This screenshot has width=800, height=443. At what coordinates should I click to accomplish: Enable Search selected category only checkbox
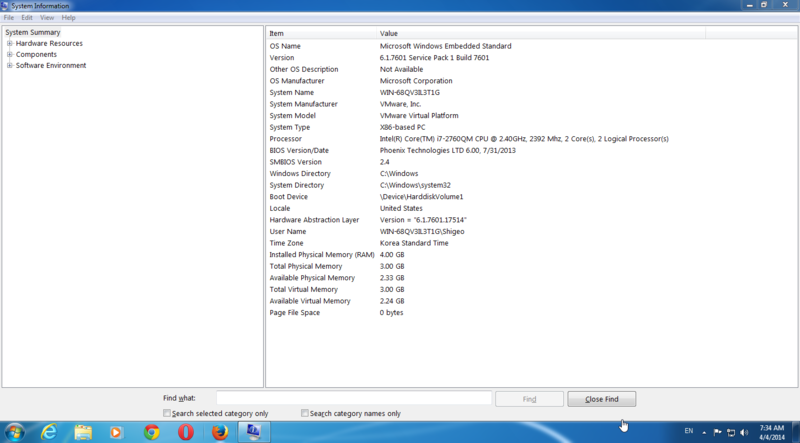167,413
